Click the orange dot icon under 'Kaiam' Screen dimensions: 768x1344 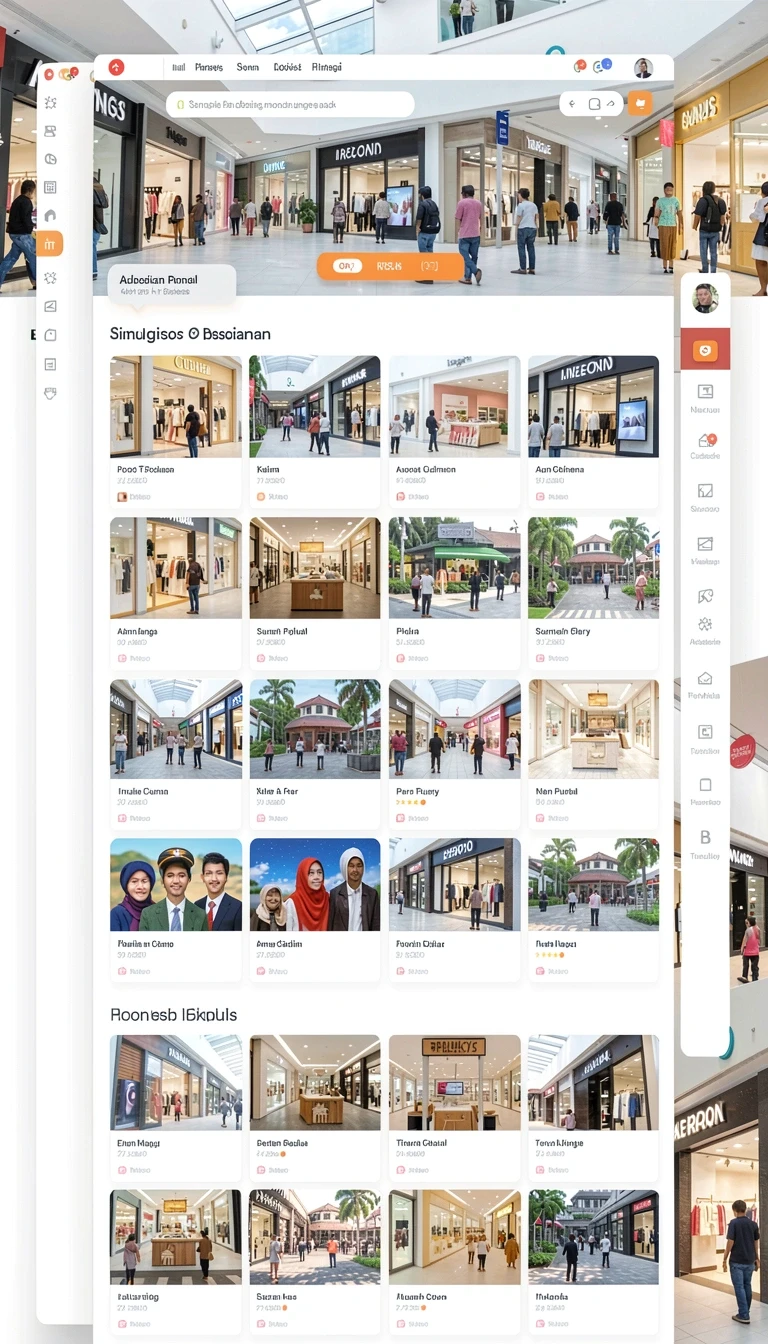coord(262,496)
